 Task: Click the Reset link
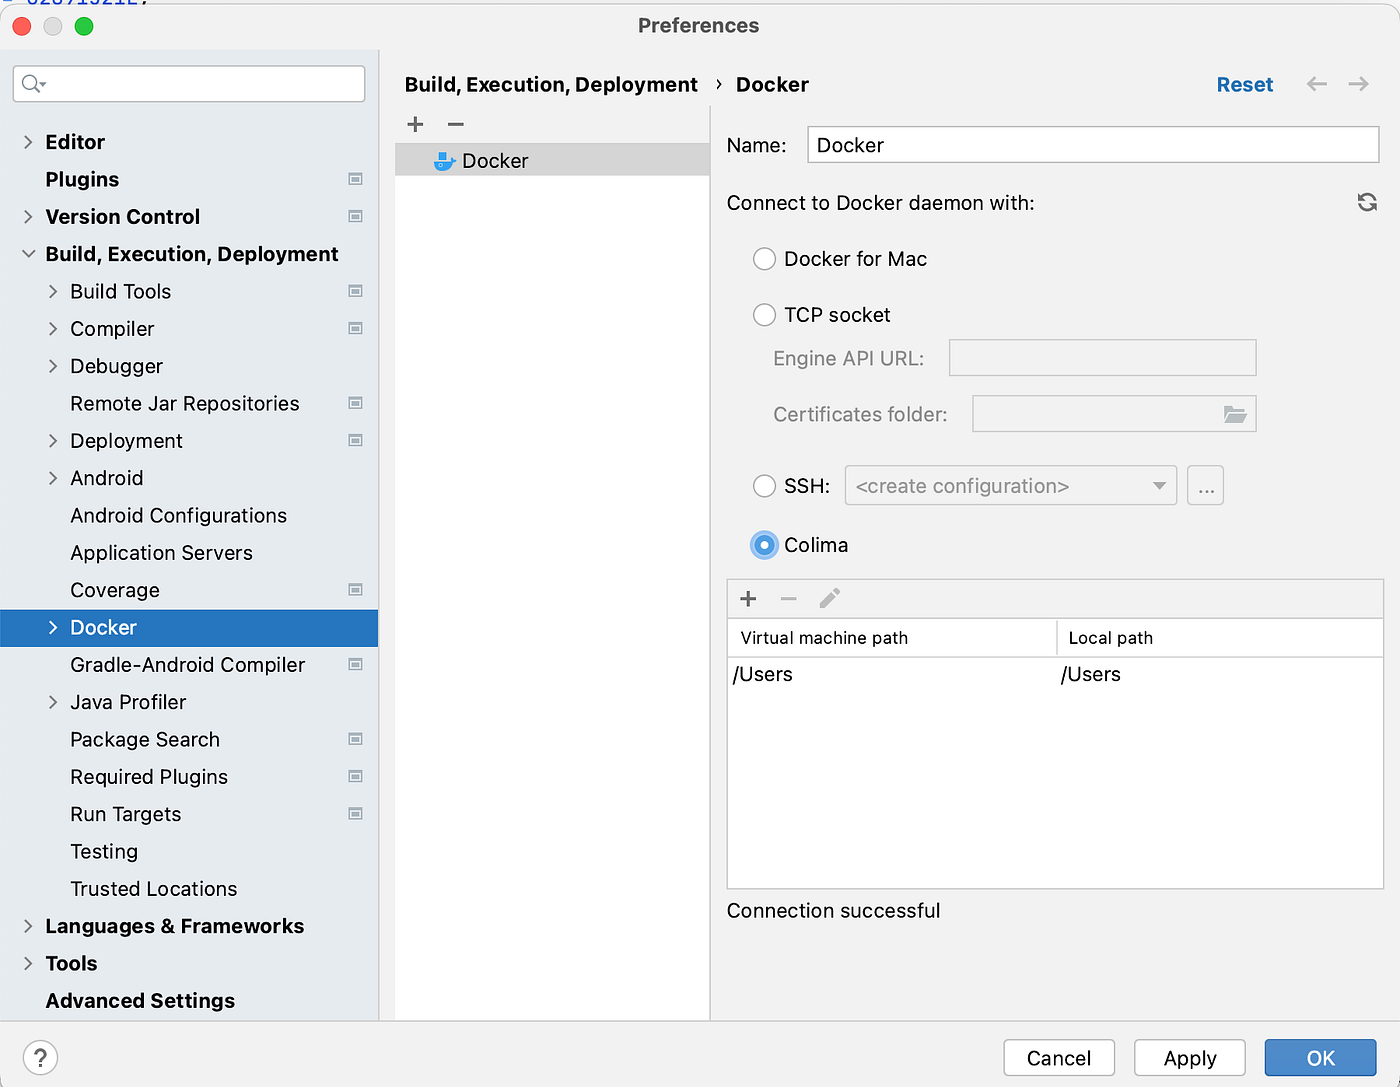[1244, 85]
